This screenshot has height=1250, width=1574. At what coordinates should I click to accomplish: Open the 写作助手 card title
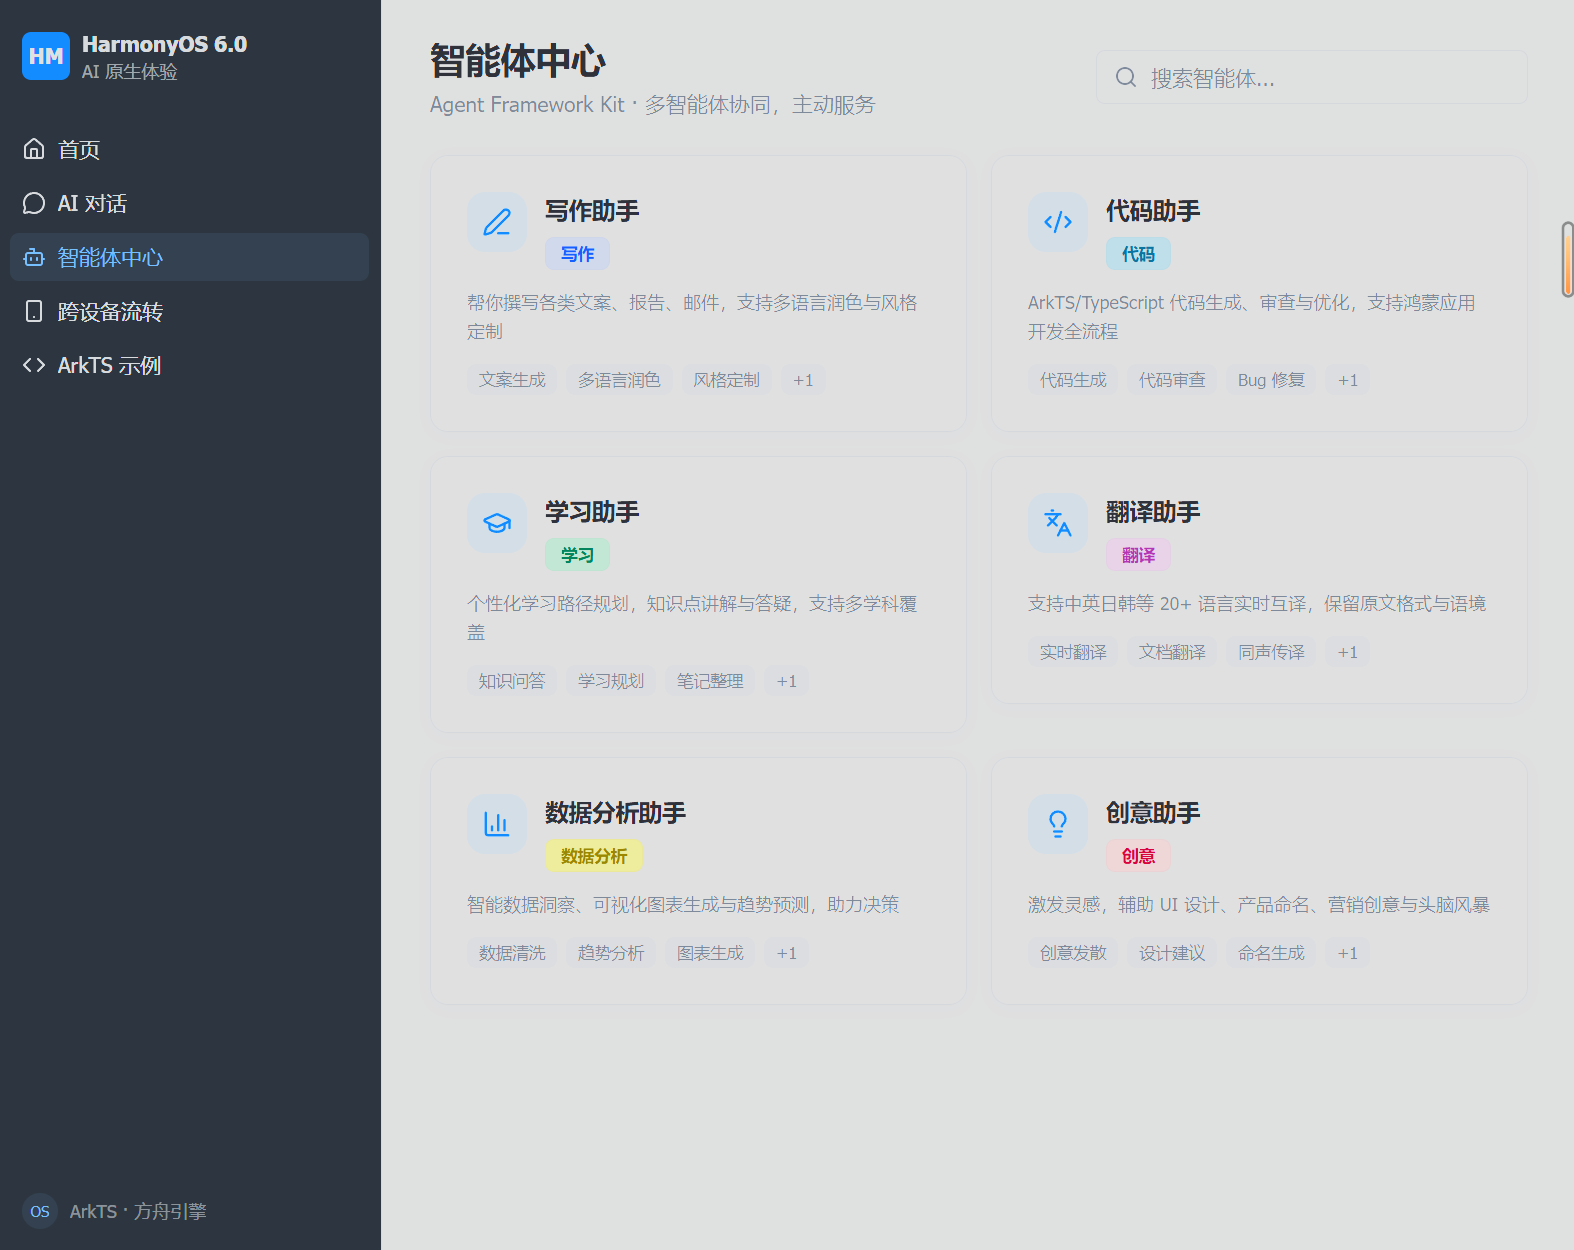pos(592,211)
